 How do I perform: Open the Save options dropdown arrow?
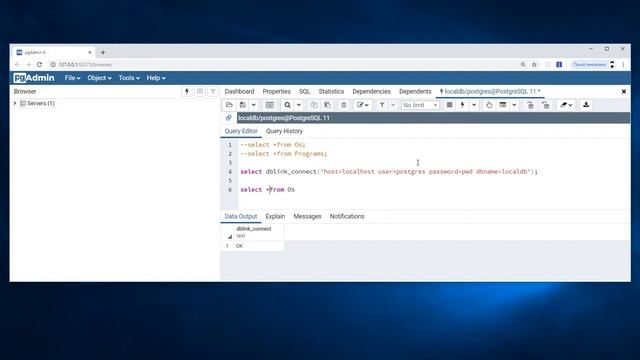pos(253,105)
